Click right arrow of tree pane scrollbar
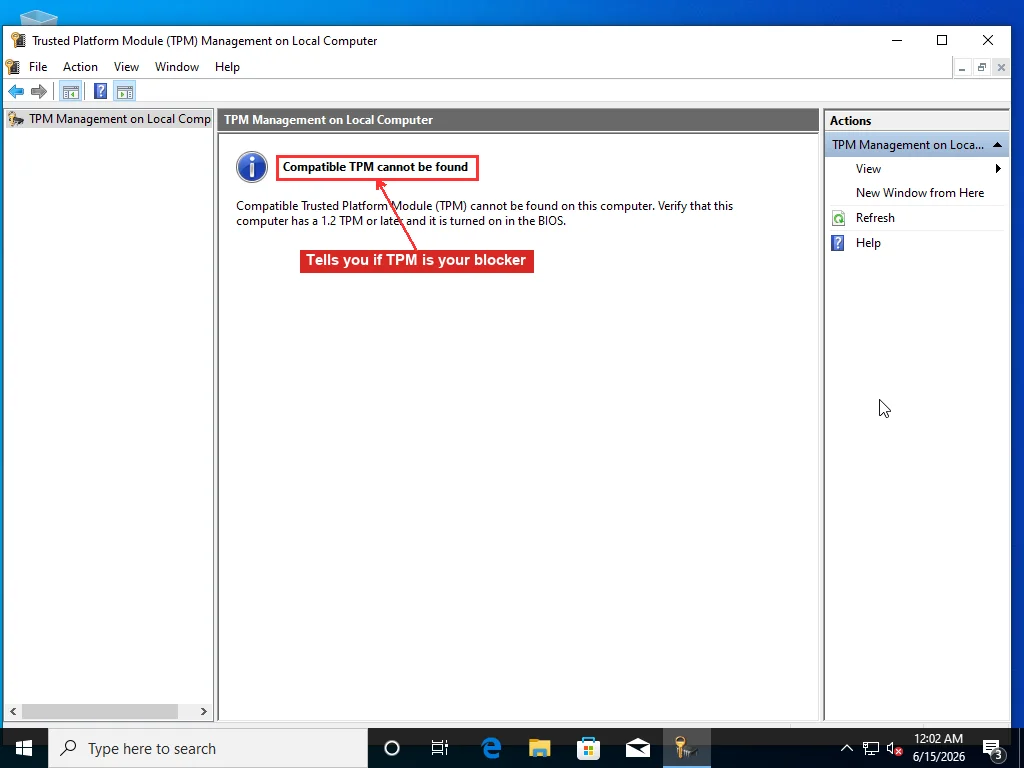Screen dimensions: 1024x768 click(204, 711)
